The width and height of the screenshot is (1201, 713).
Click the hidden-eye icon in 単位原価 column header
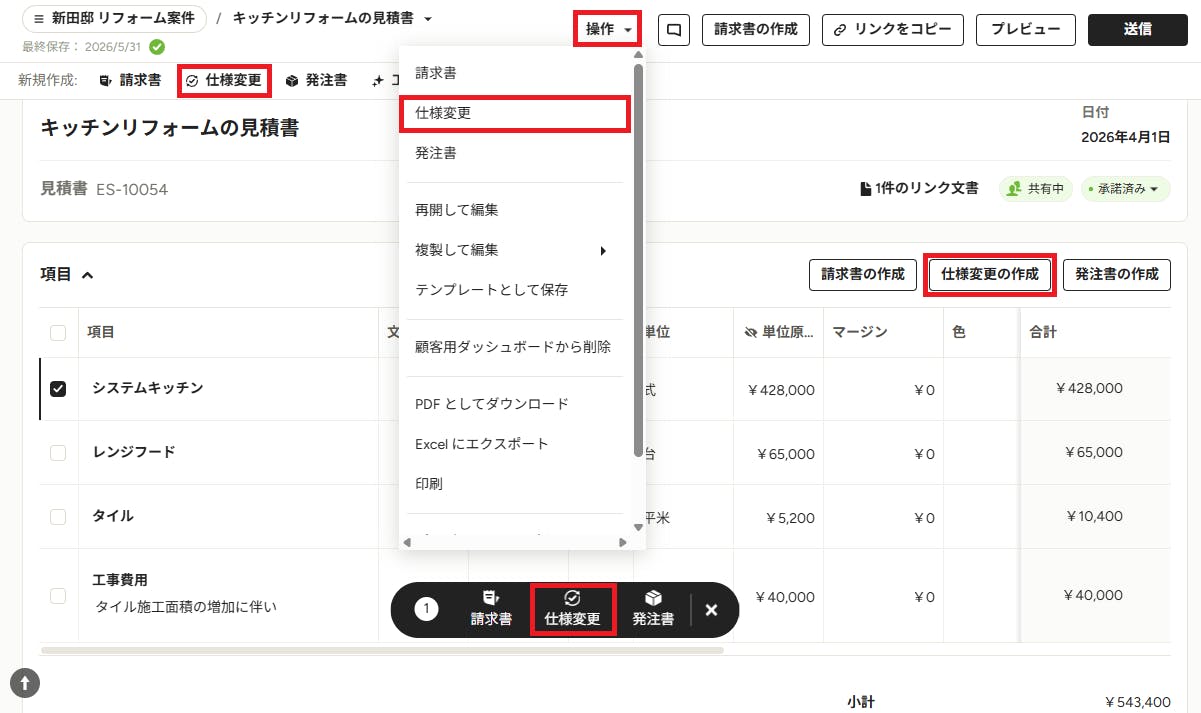pos(751,332)
